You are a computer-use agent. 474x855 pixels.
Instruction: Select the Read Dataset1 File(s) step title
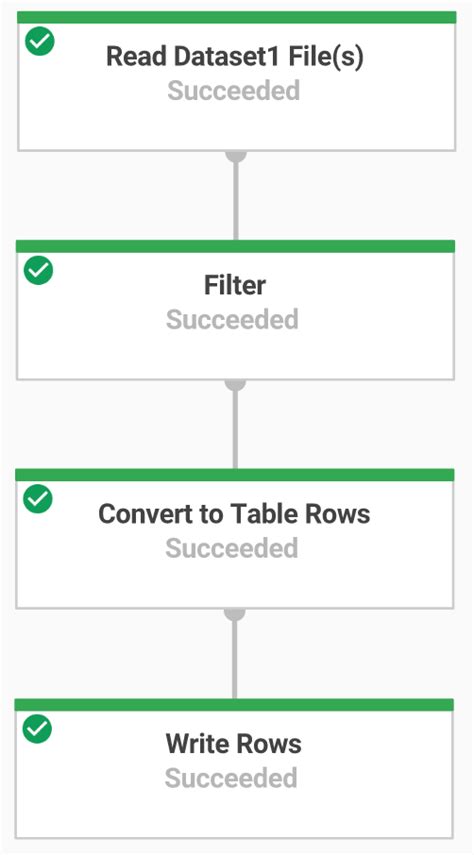(x=235, y=57)
